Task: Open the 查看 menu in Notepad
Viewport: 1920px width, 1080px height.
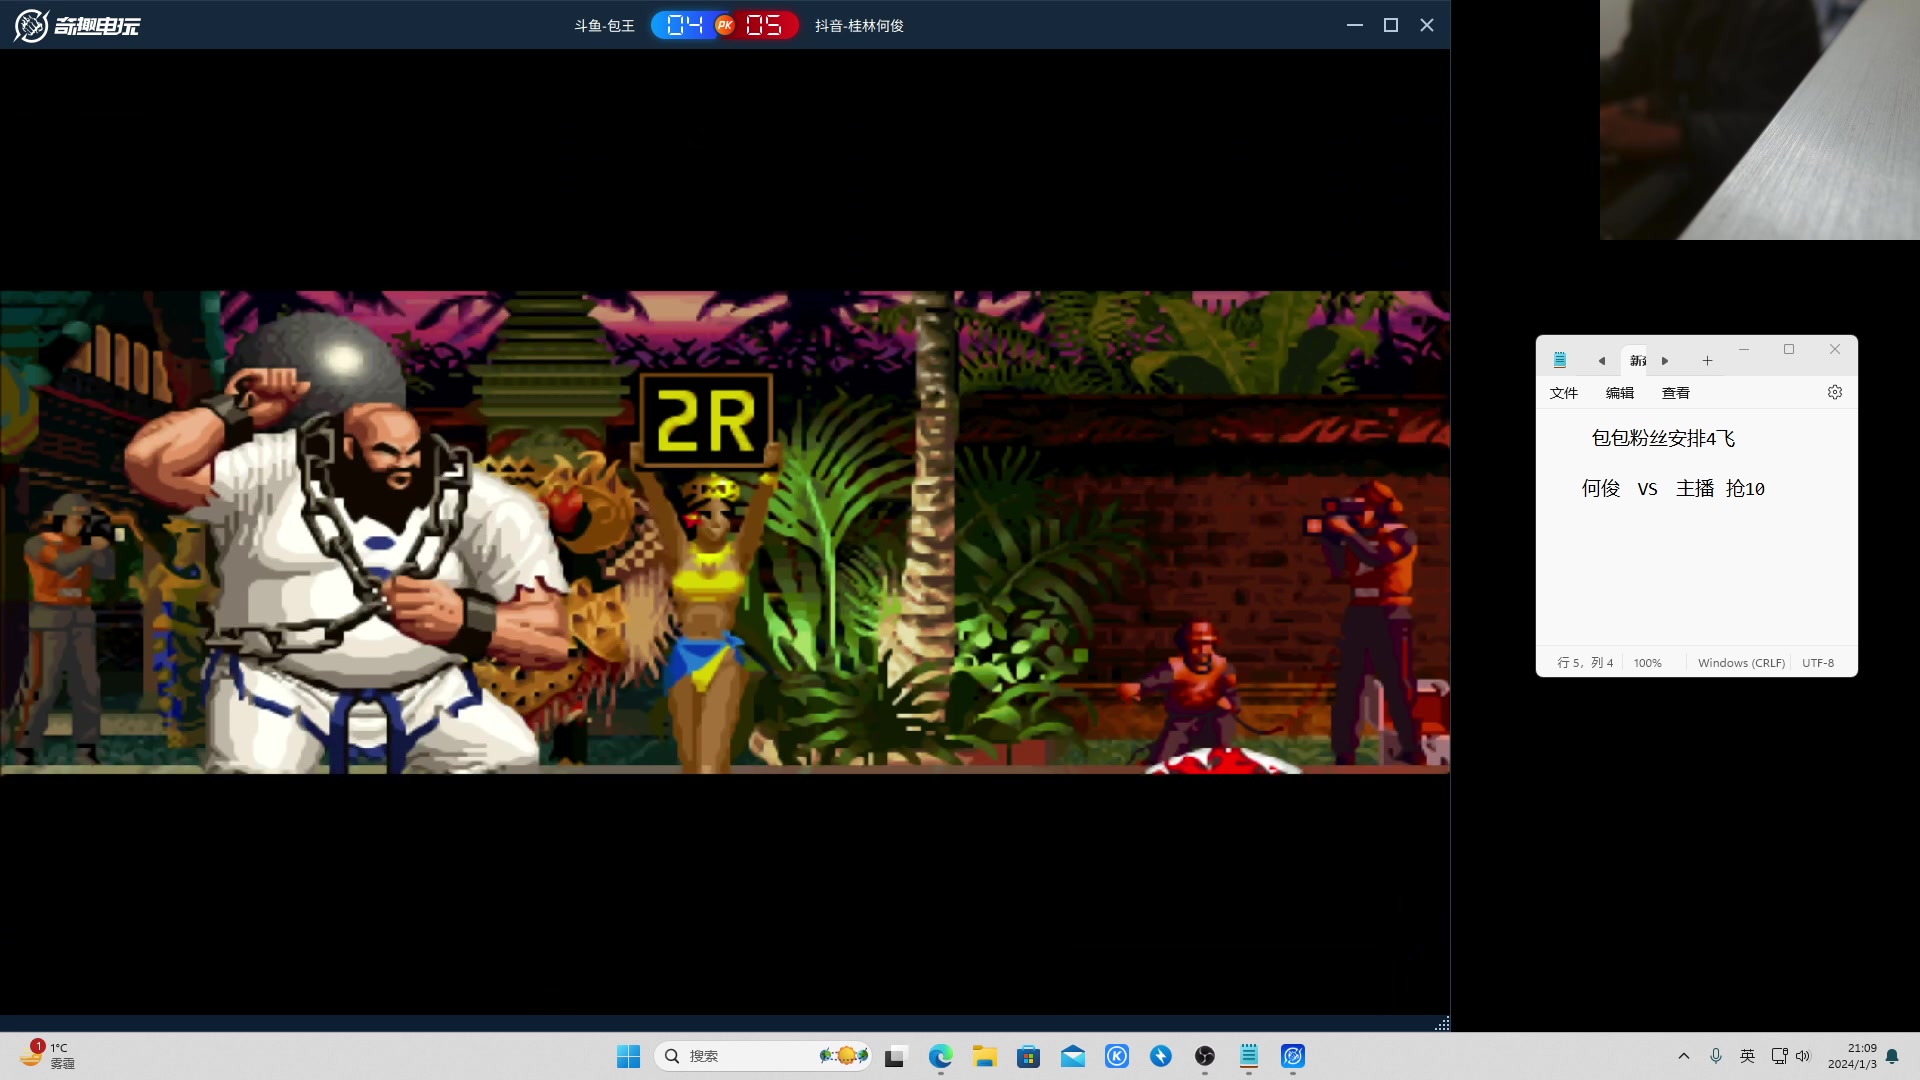Action: (1676, 393)
